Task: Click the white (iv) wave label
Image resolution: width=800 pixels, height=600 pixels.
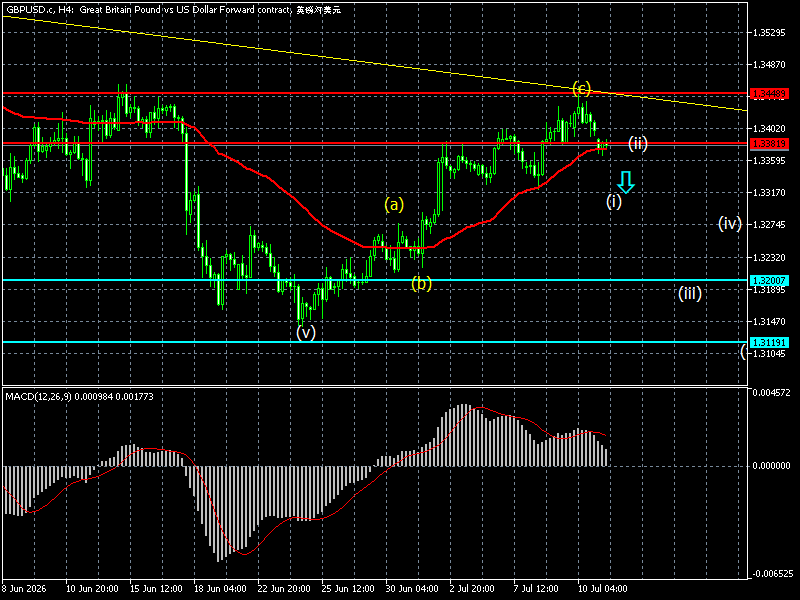Action: tap(730, 223)
